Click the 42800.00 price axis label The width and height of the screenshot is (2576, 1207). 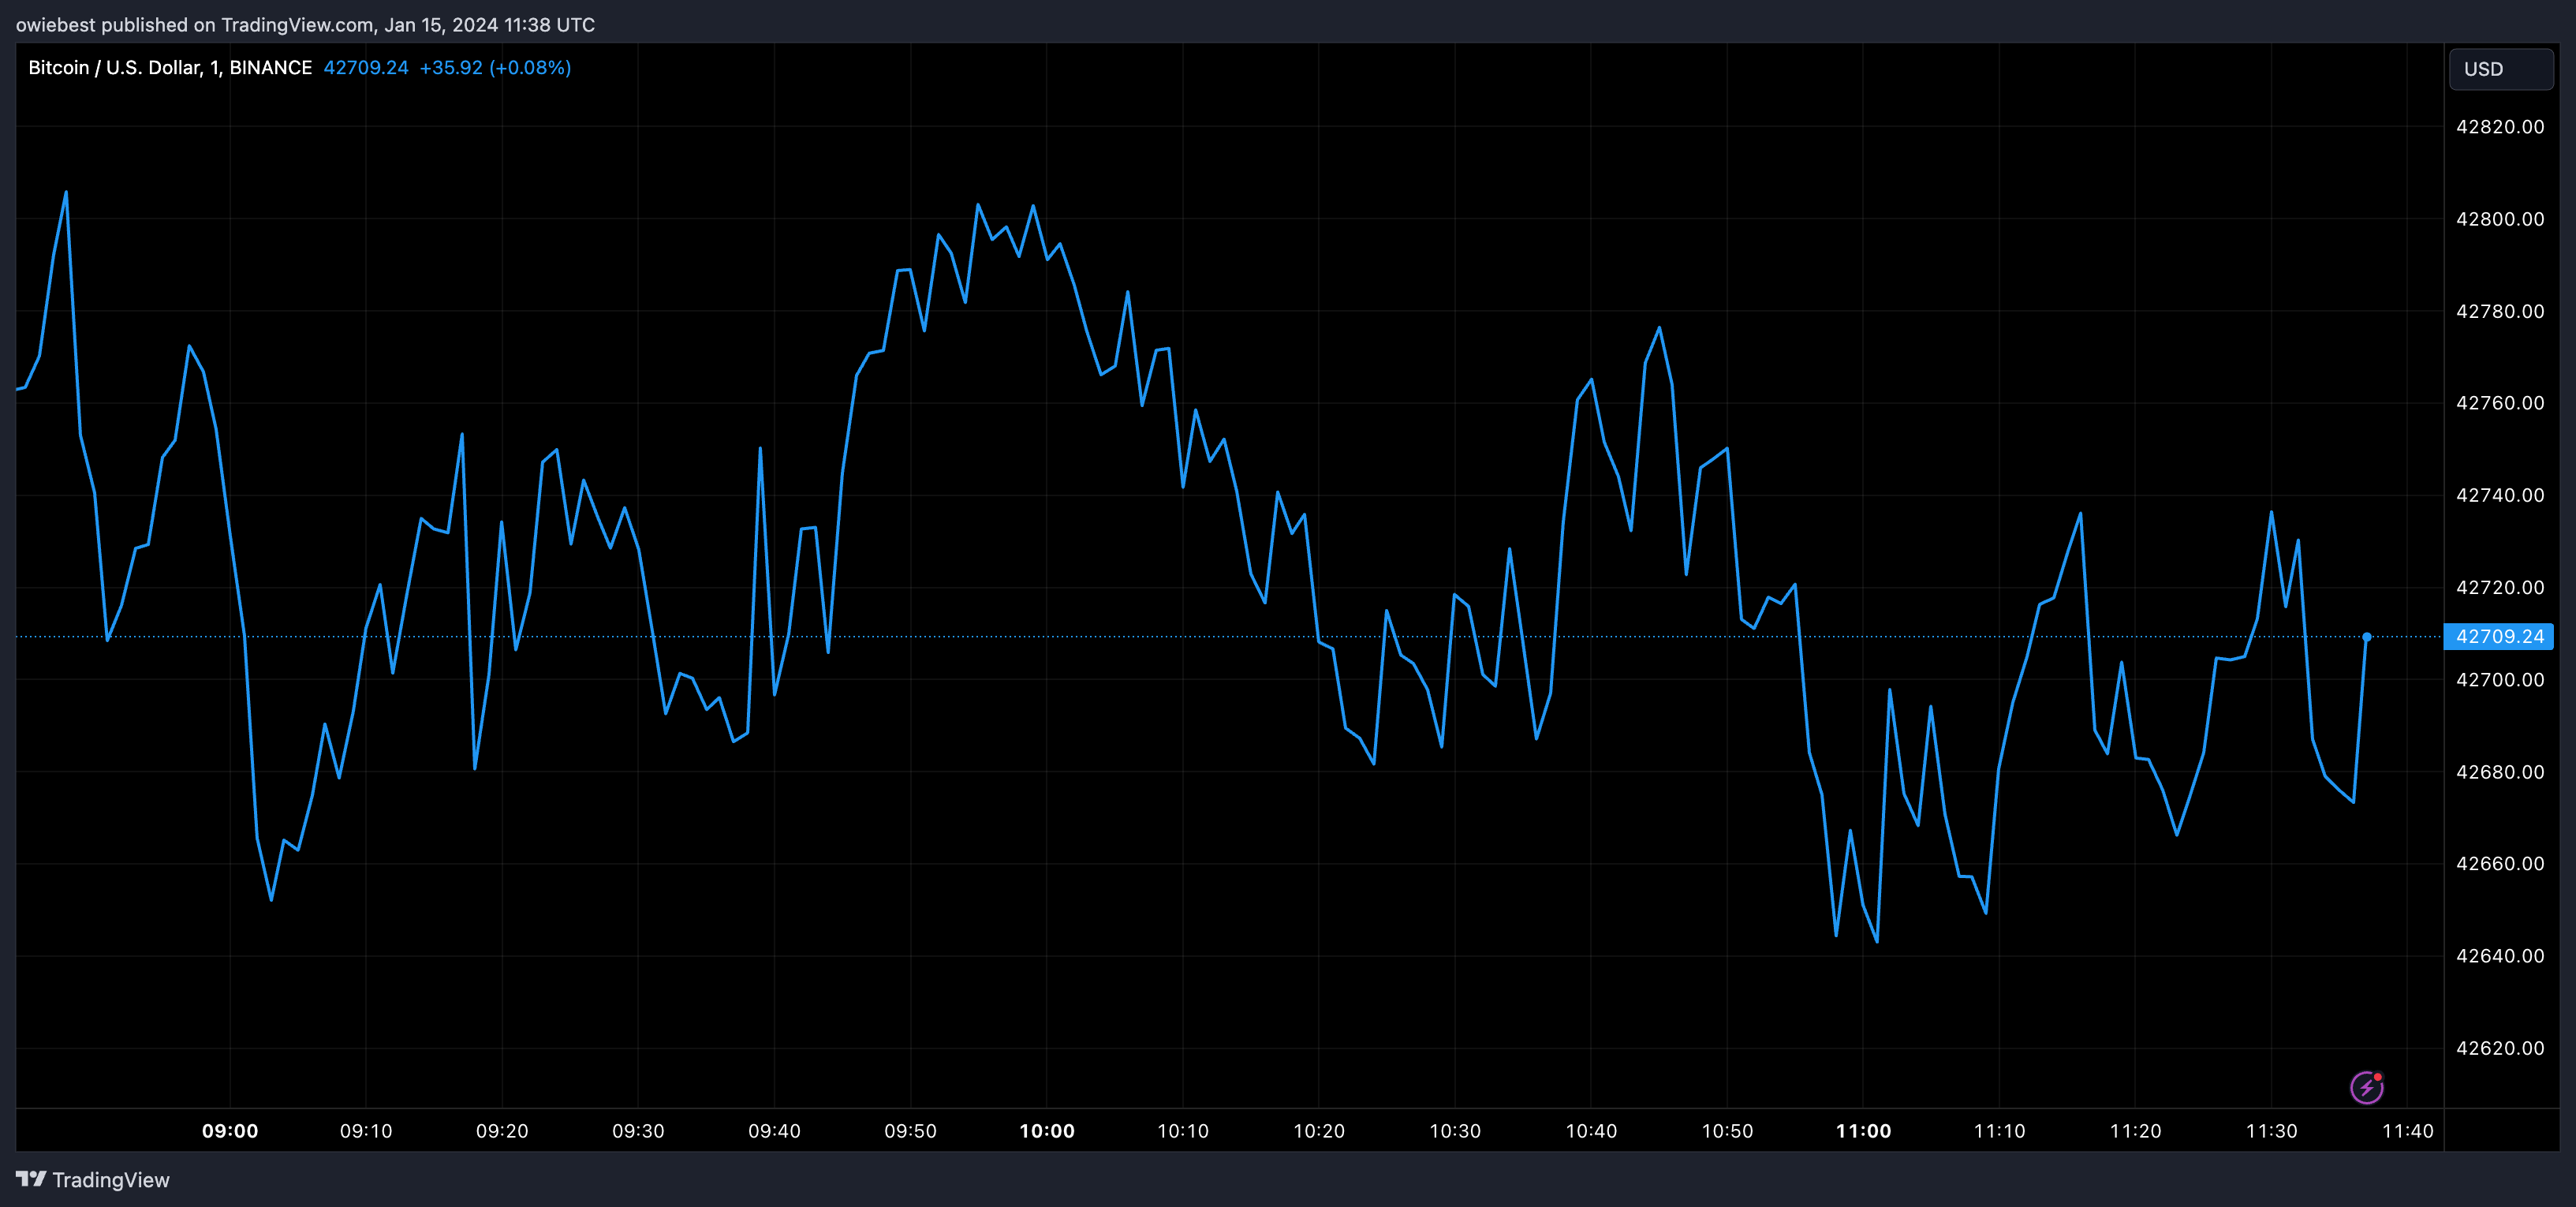tap(2500, 219)
